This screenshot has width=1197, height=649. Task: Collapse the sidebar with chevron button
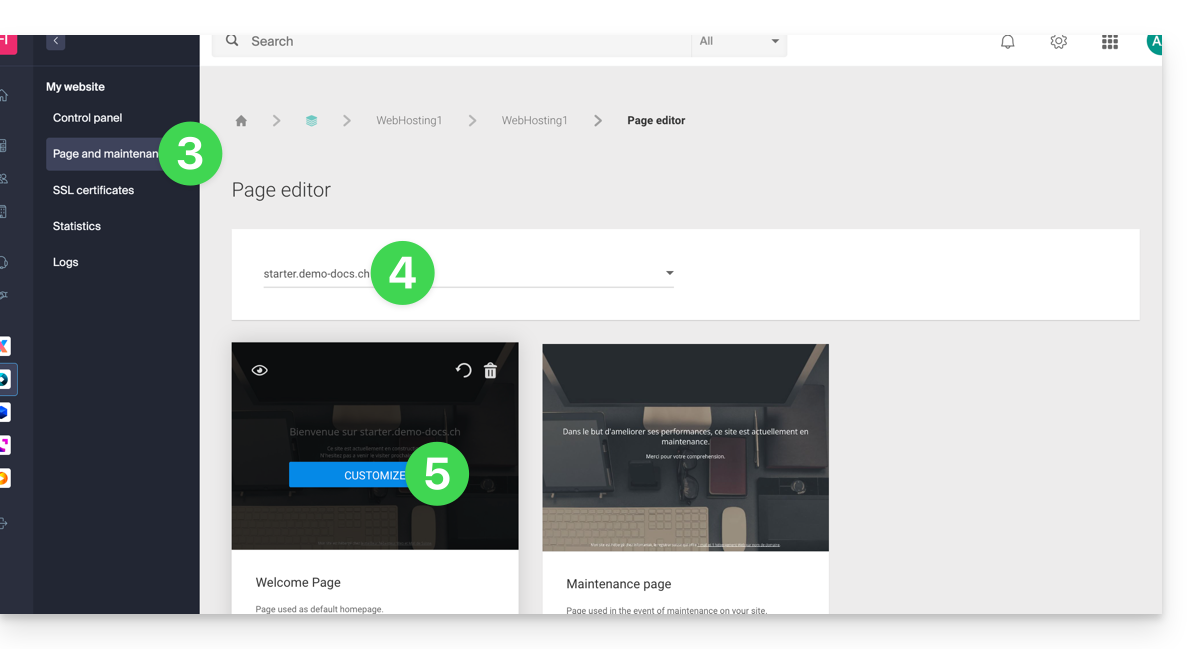[x=56, y=41]
